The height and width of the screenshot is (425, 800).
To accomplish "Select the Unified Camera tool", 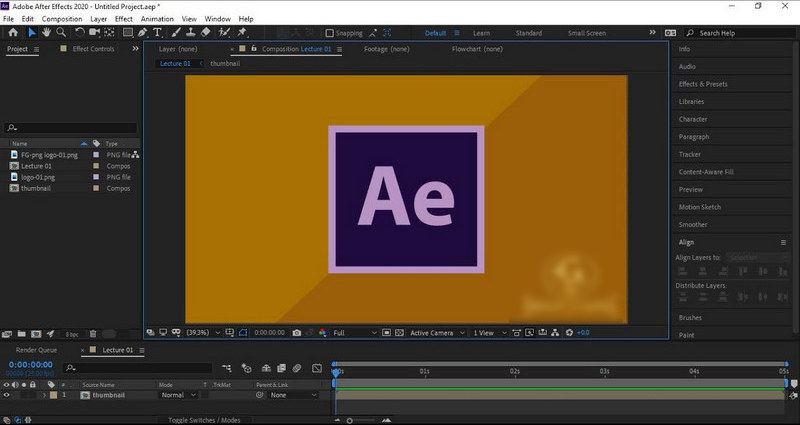I will (x=94, y=32).
